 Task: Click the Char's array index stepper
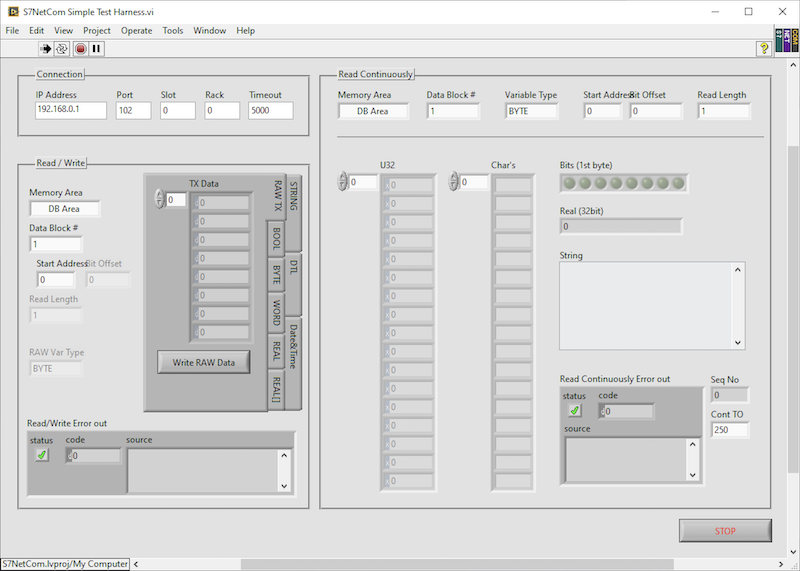point(453,181)
